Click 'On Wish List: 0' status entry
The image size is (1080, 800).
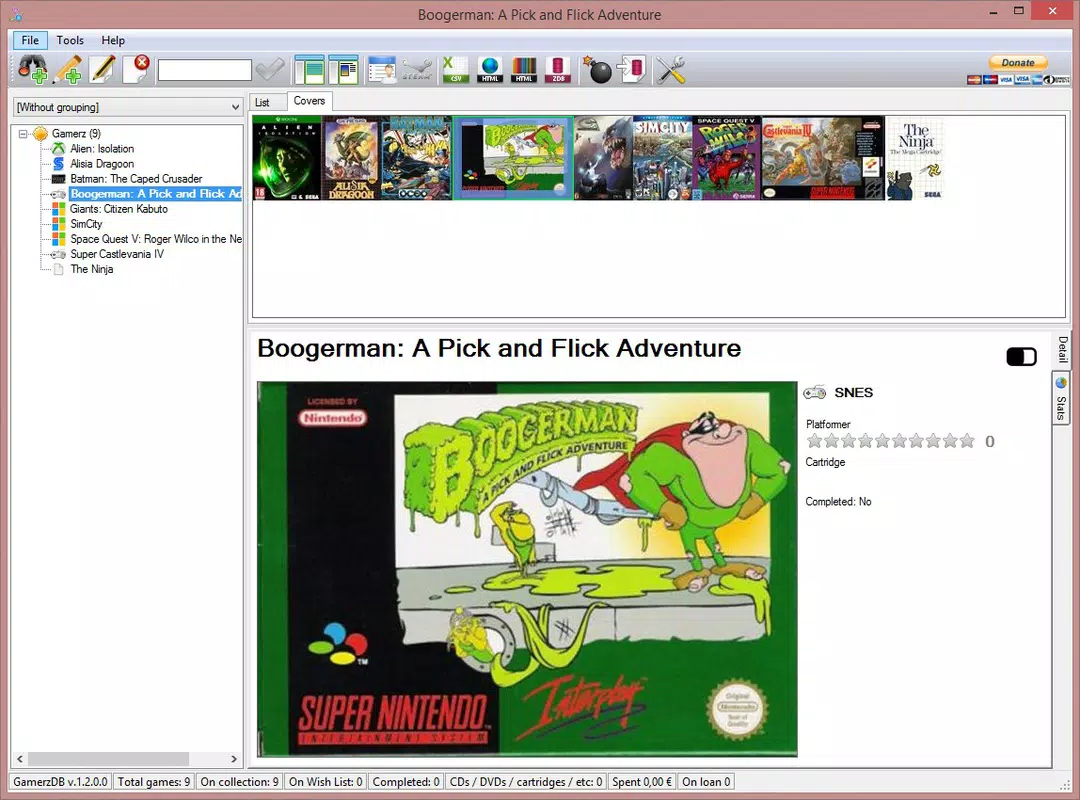325,782
